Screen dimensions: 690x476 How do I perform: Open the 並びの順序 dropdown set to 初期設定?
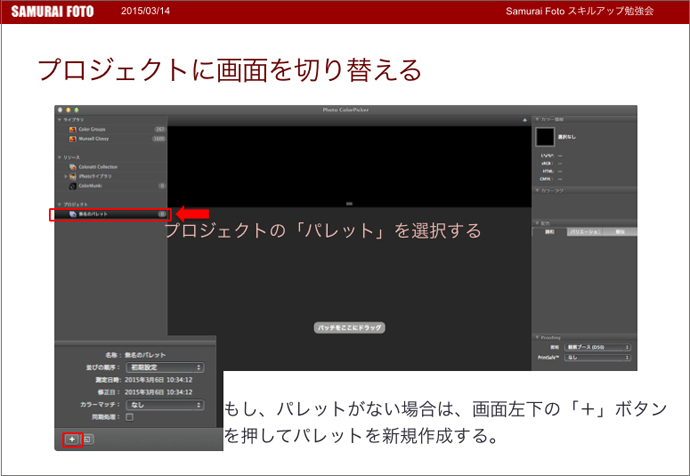(x=165, y=367)
